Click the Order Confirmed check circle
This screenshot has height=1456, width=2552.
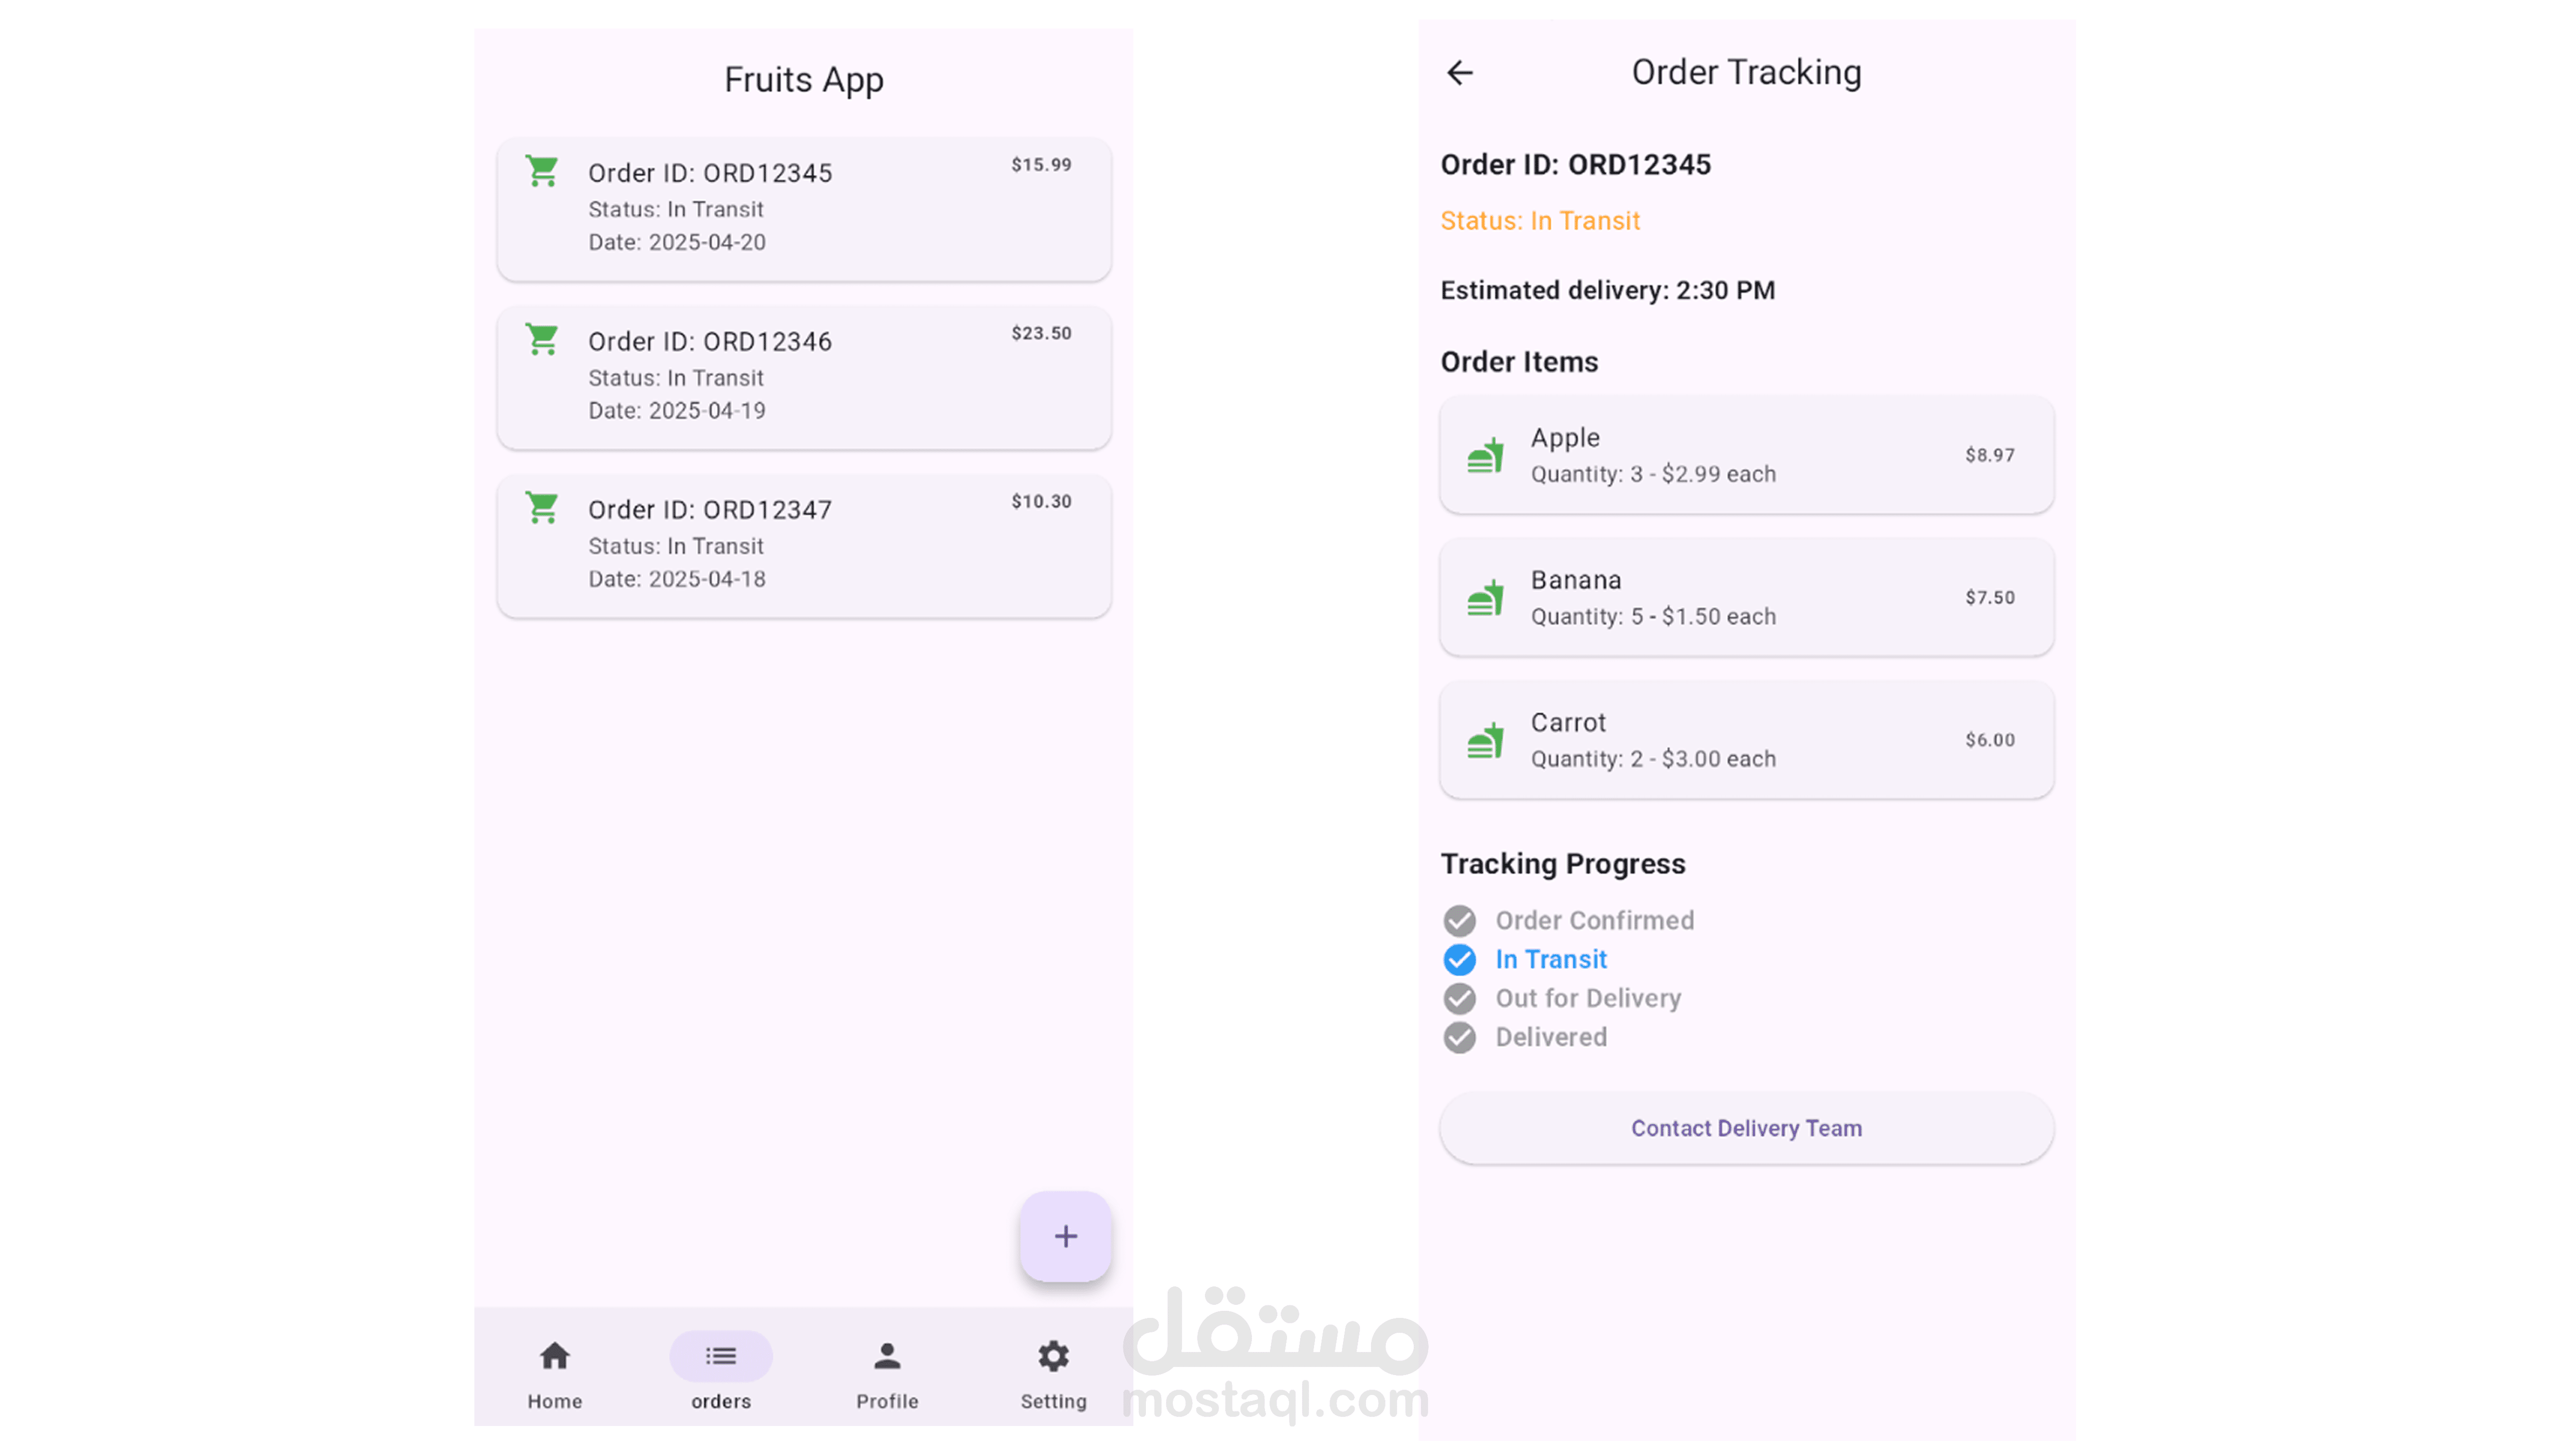1459,920
